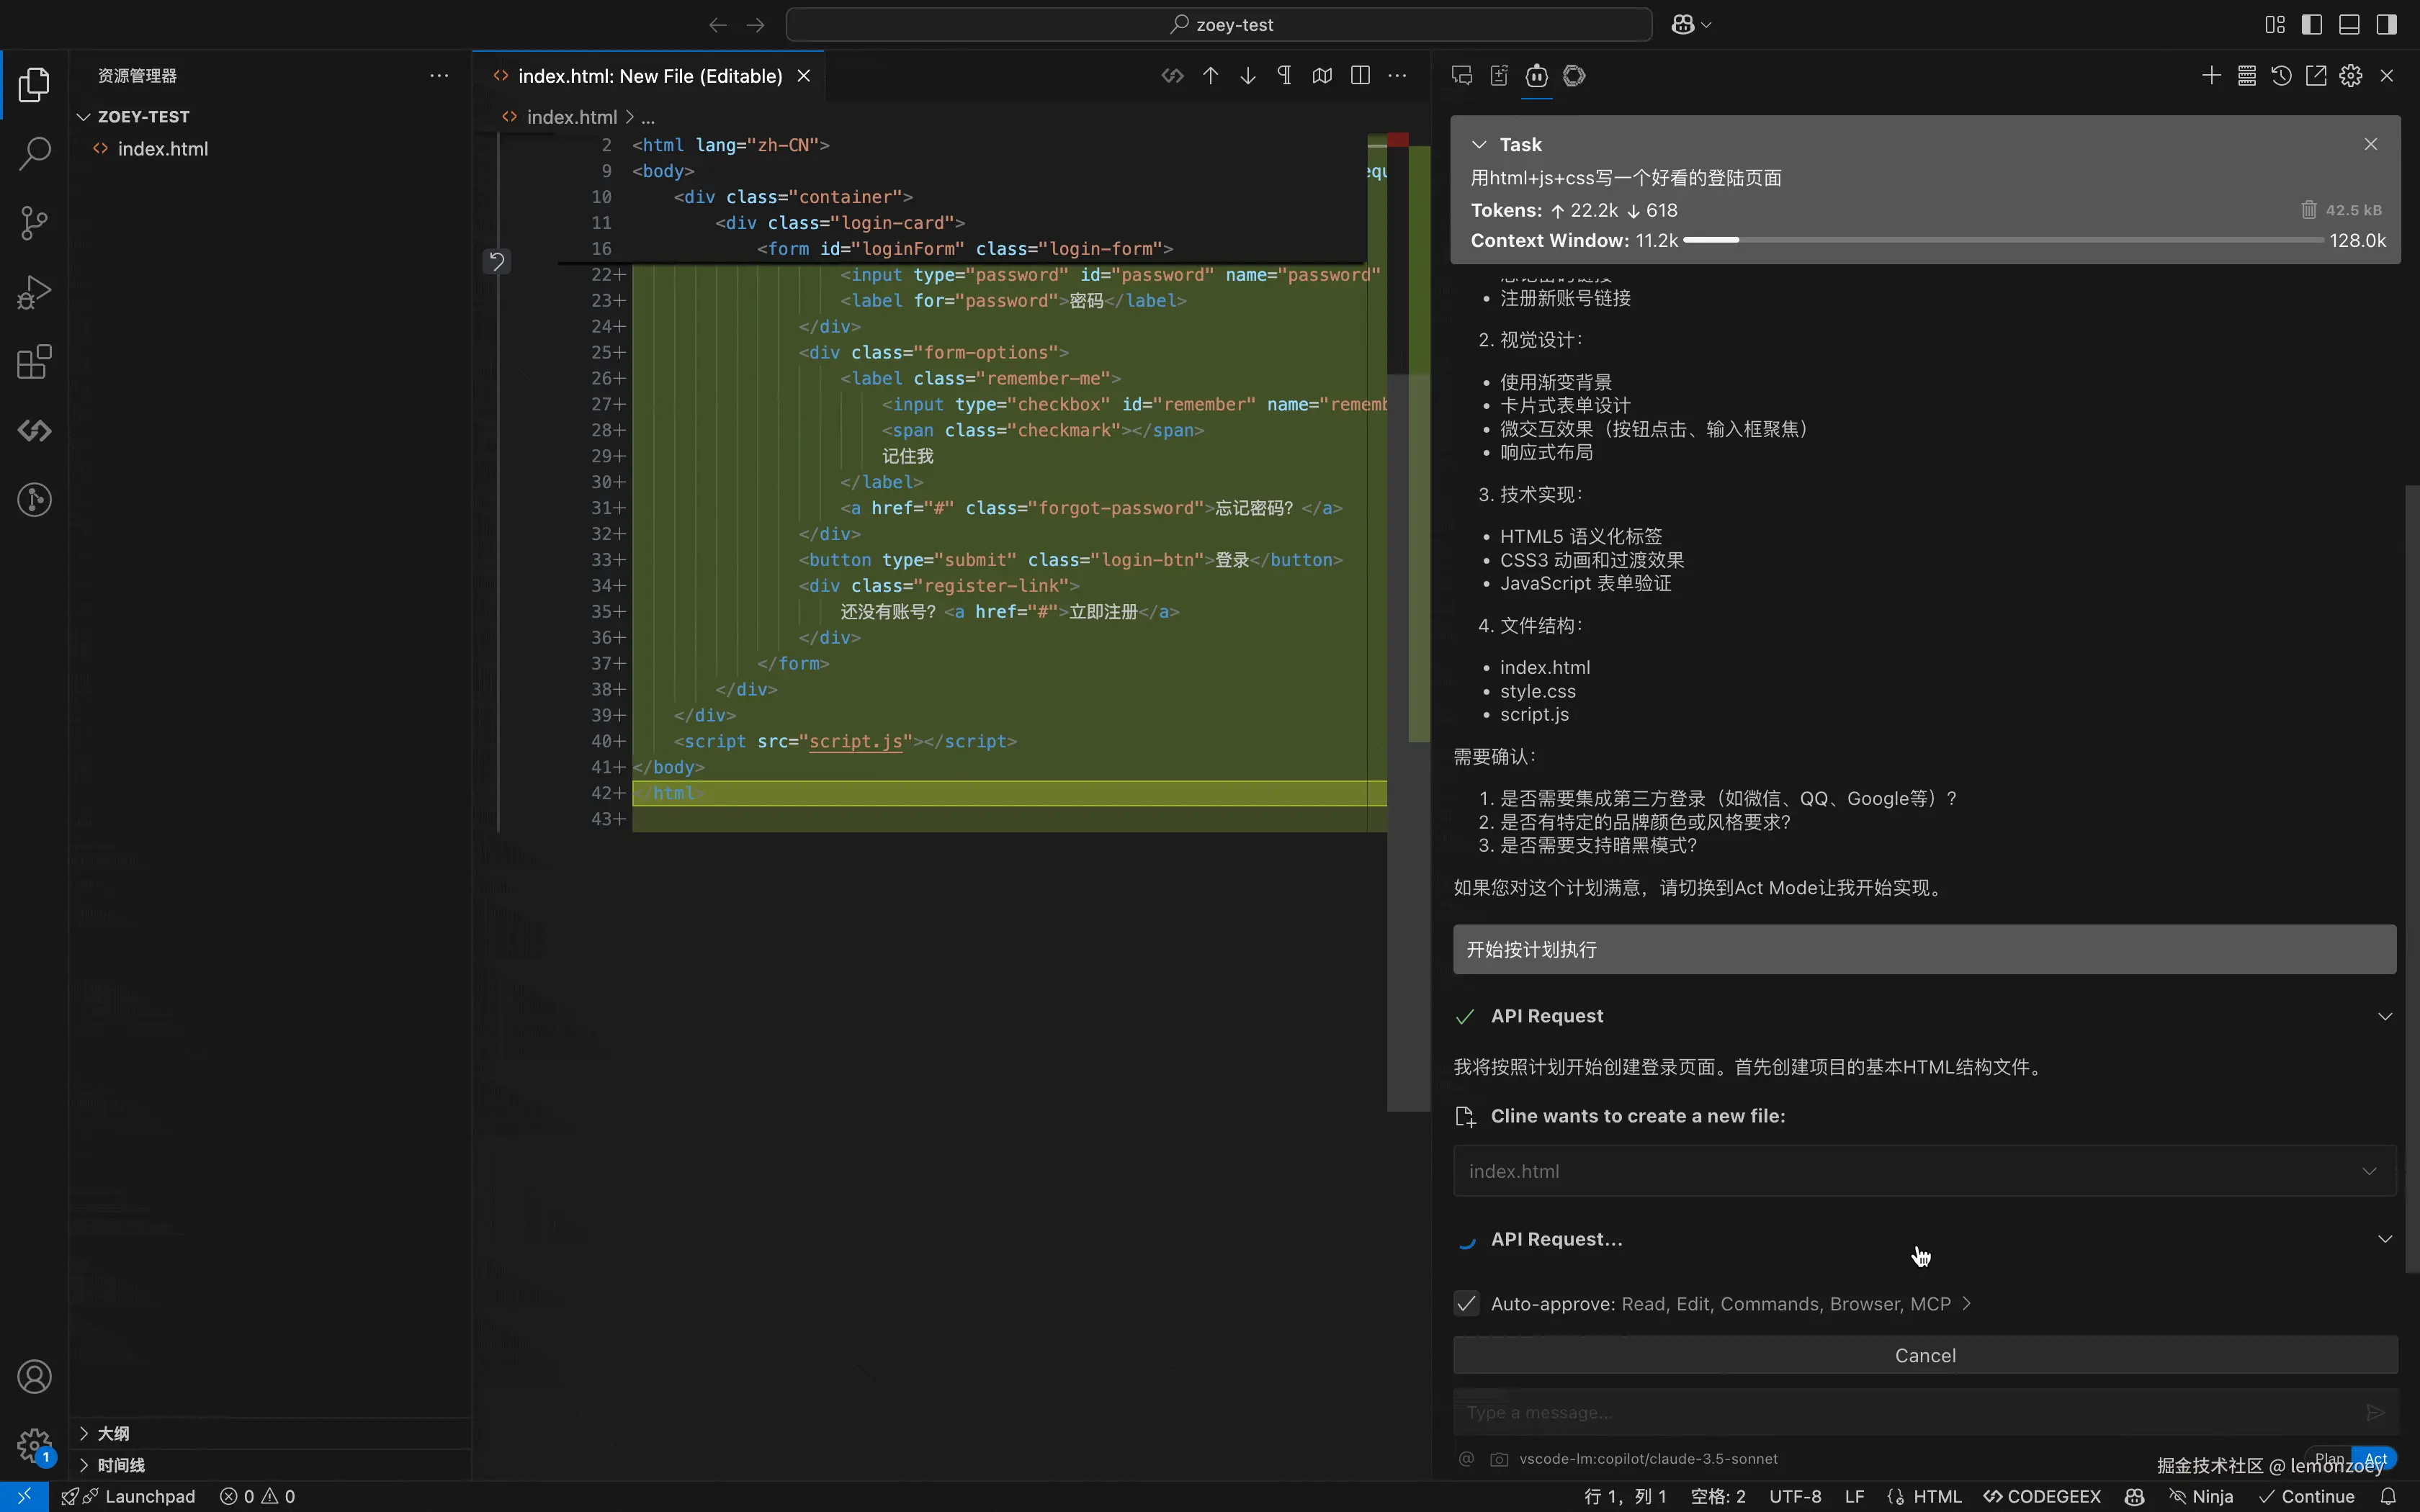Open Cline task history
Viewport: 2420px width, 1512px height.
tap(2281, 76)
